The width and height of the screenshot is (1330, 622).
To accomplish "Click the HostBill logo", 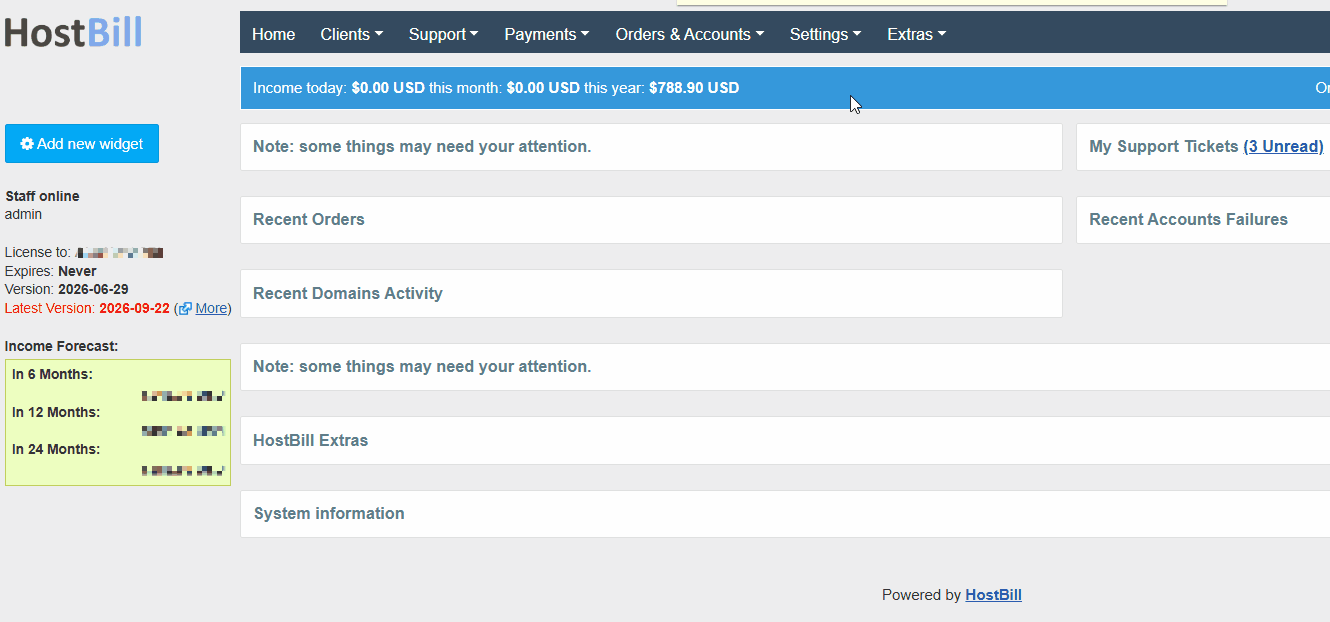I will pyautogui.click(x=73, y=32).
